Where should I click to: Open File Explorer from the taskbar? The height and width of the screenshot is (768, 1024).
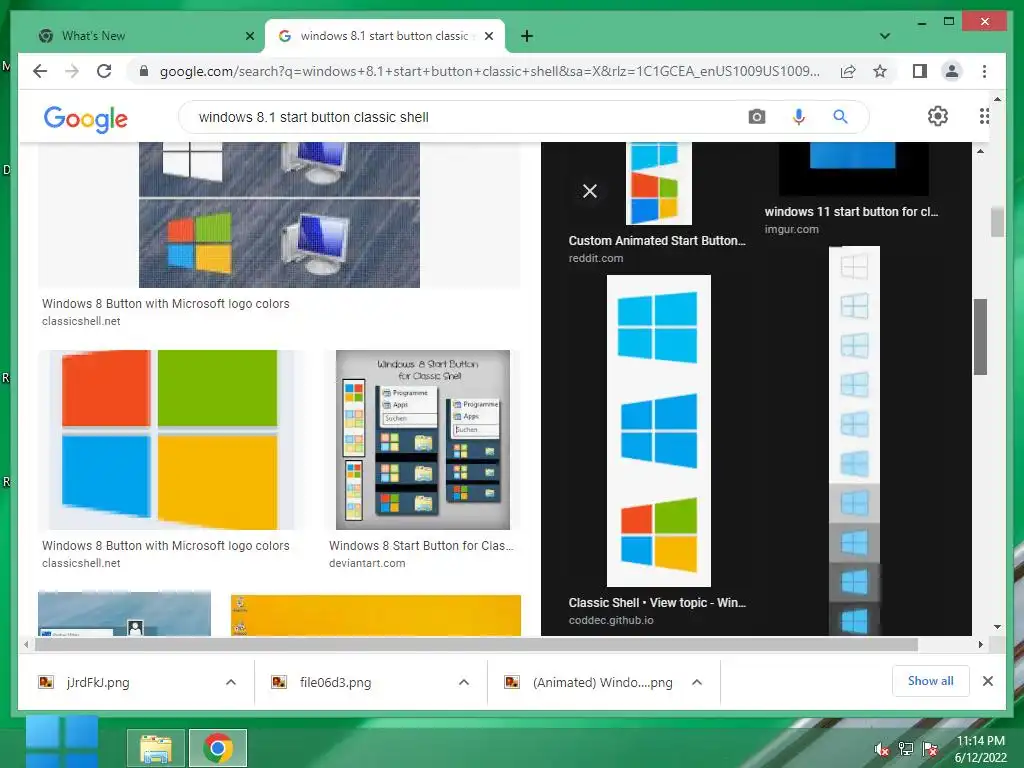[x=155, y=748]
